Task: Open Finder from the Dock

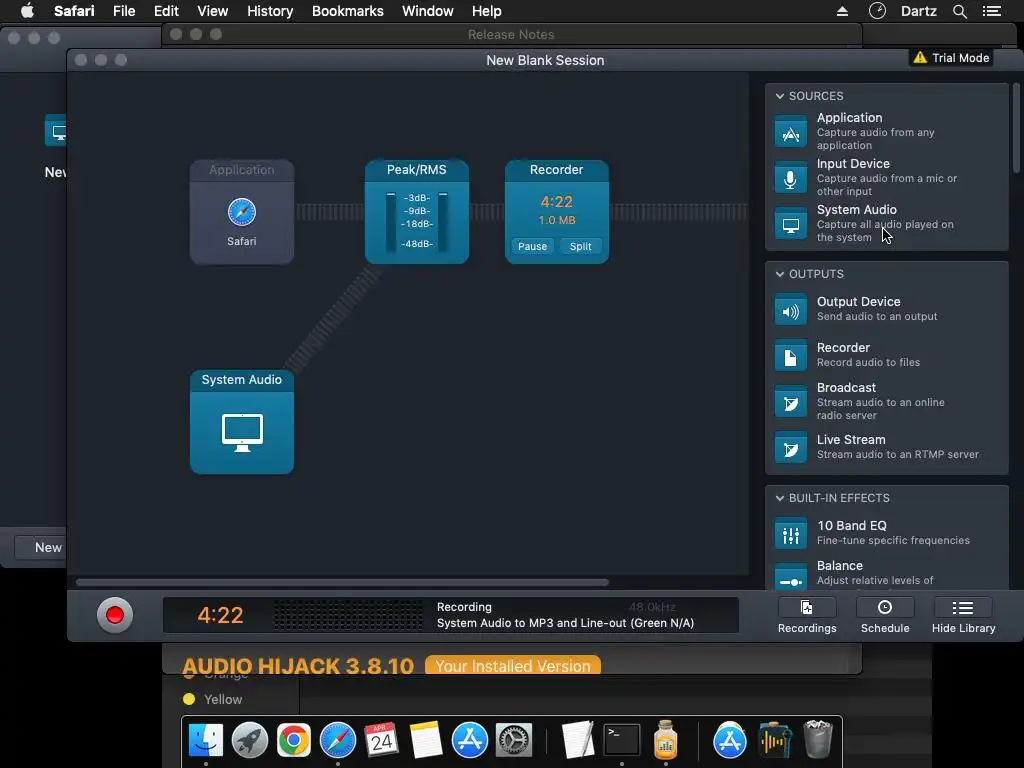Action: (x=206, y=740)
